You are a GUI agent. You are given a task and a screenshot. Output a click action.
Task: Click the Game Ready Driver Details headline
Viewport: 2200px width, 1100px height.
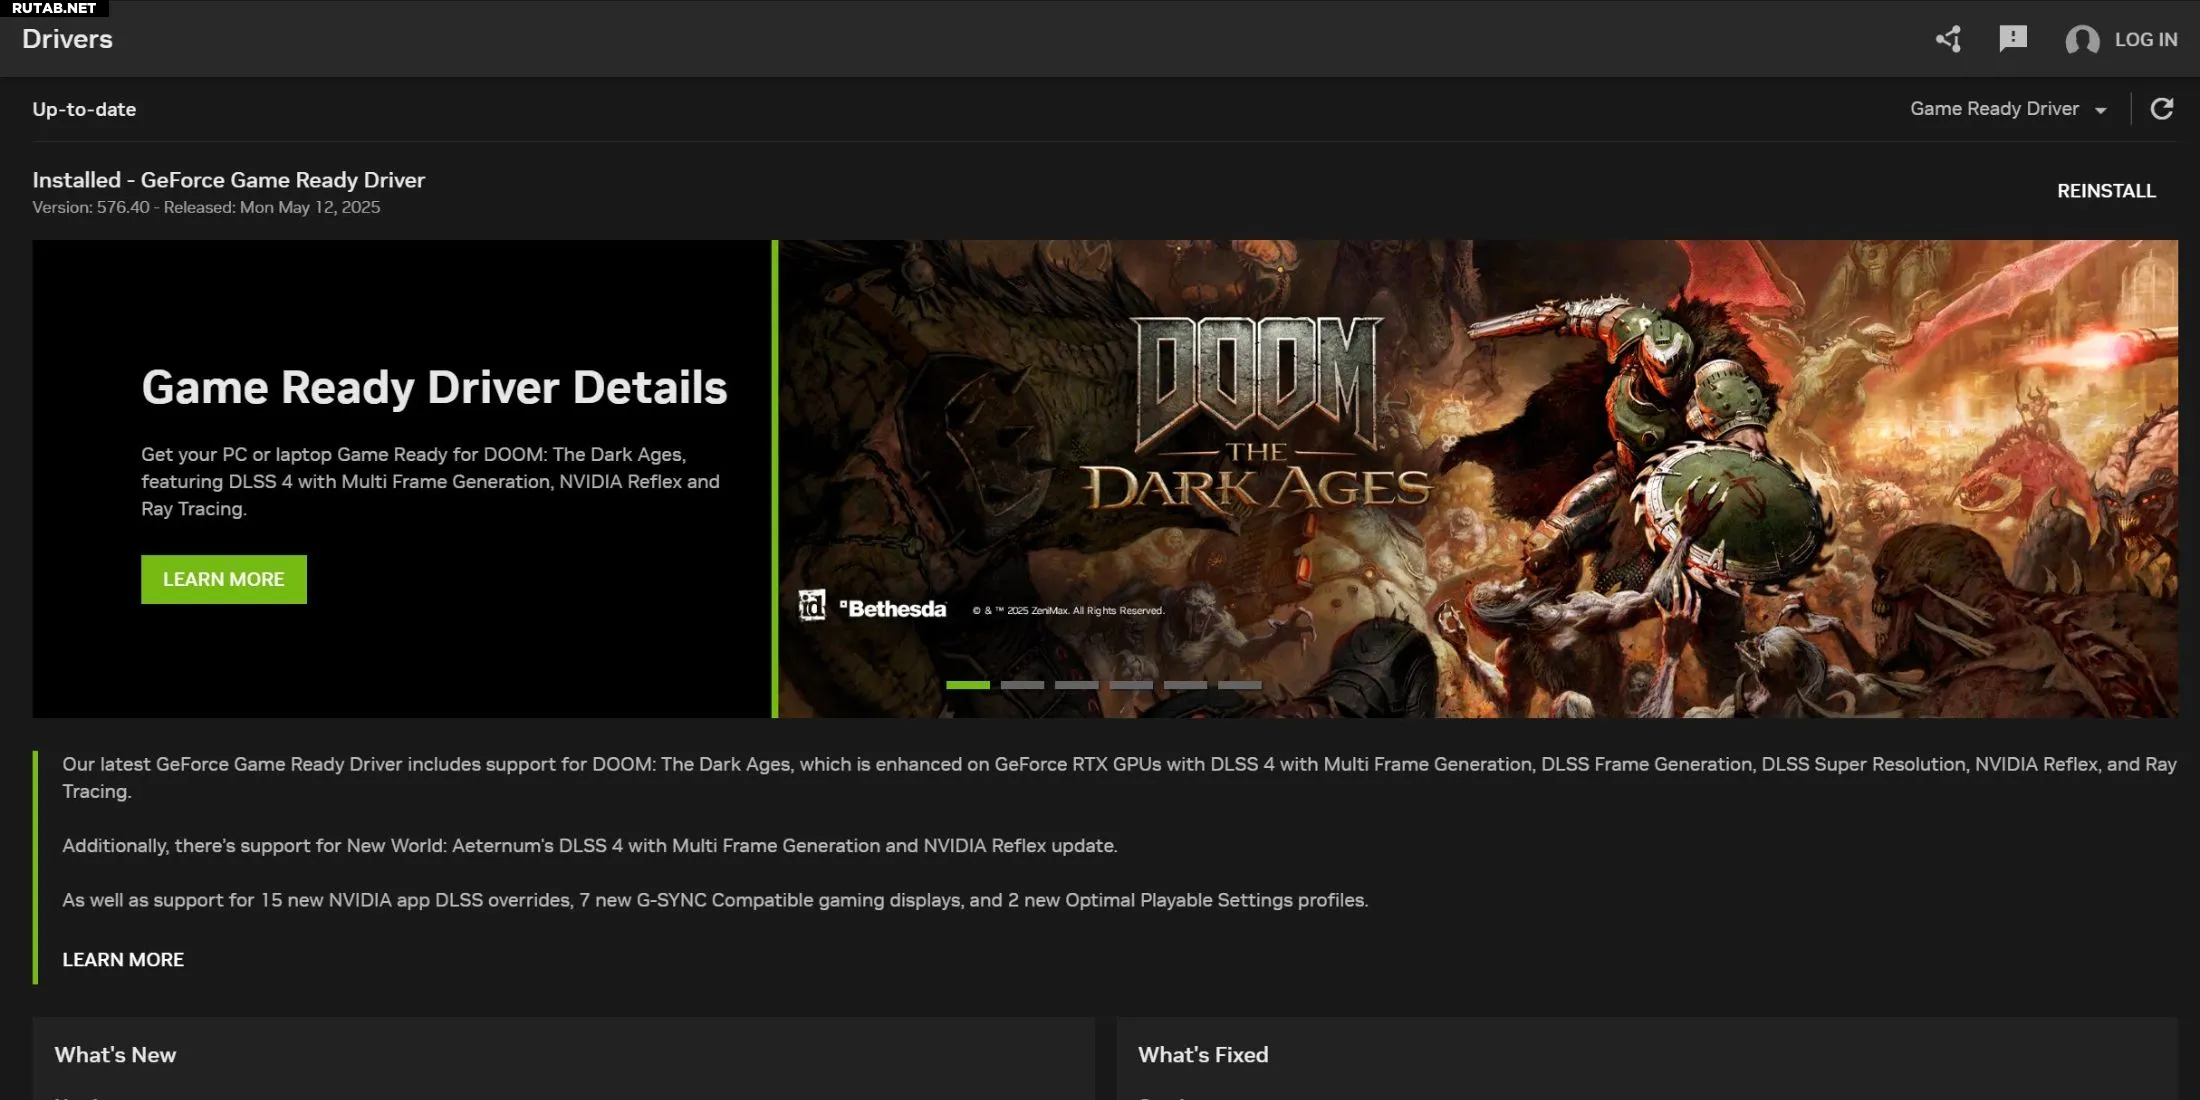(434, 388)
